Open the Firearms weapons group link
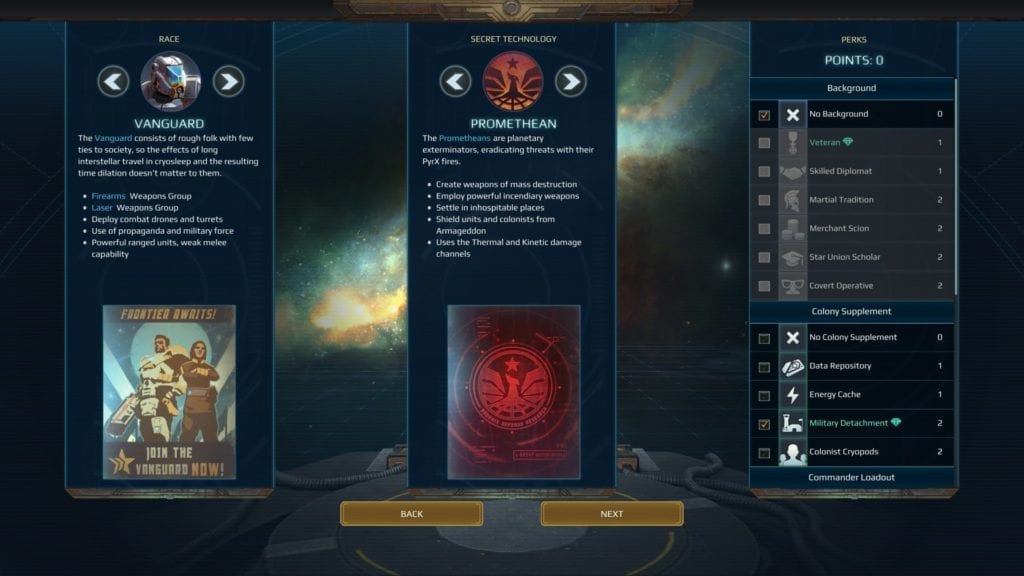The height and width of the screenshot is (576, 1024). click(x=108, y=196)
